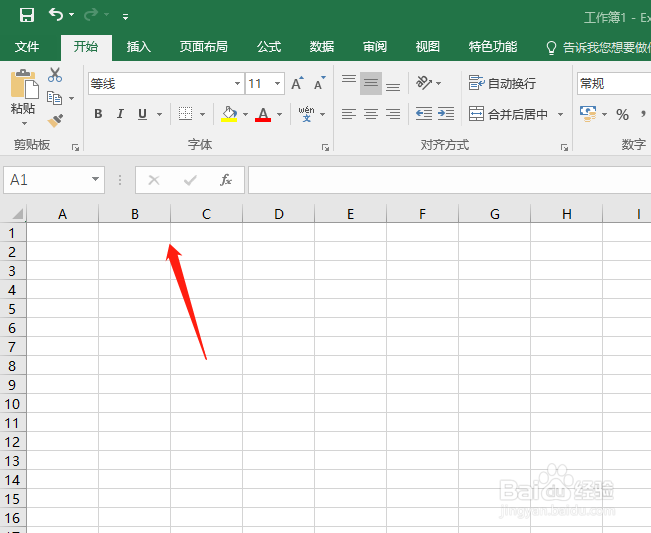Select Align Right icon
Image resolution: width=651 pixels, height=533 pixels.
pos(393,114)
